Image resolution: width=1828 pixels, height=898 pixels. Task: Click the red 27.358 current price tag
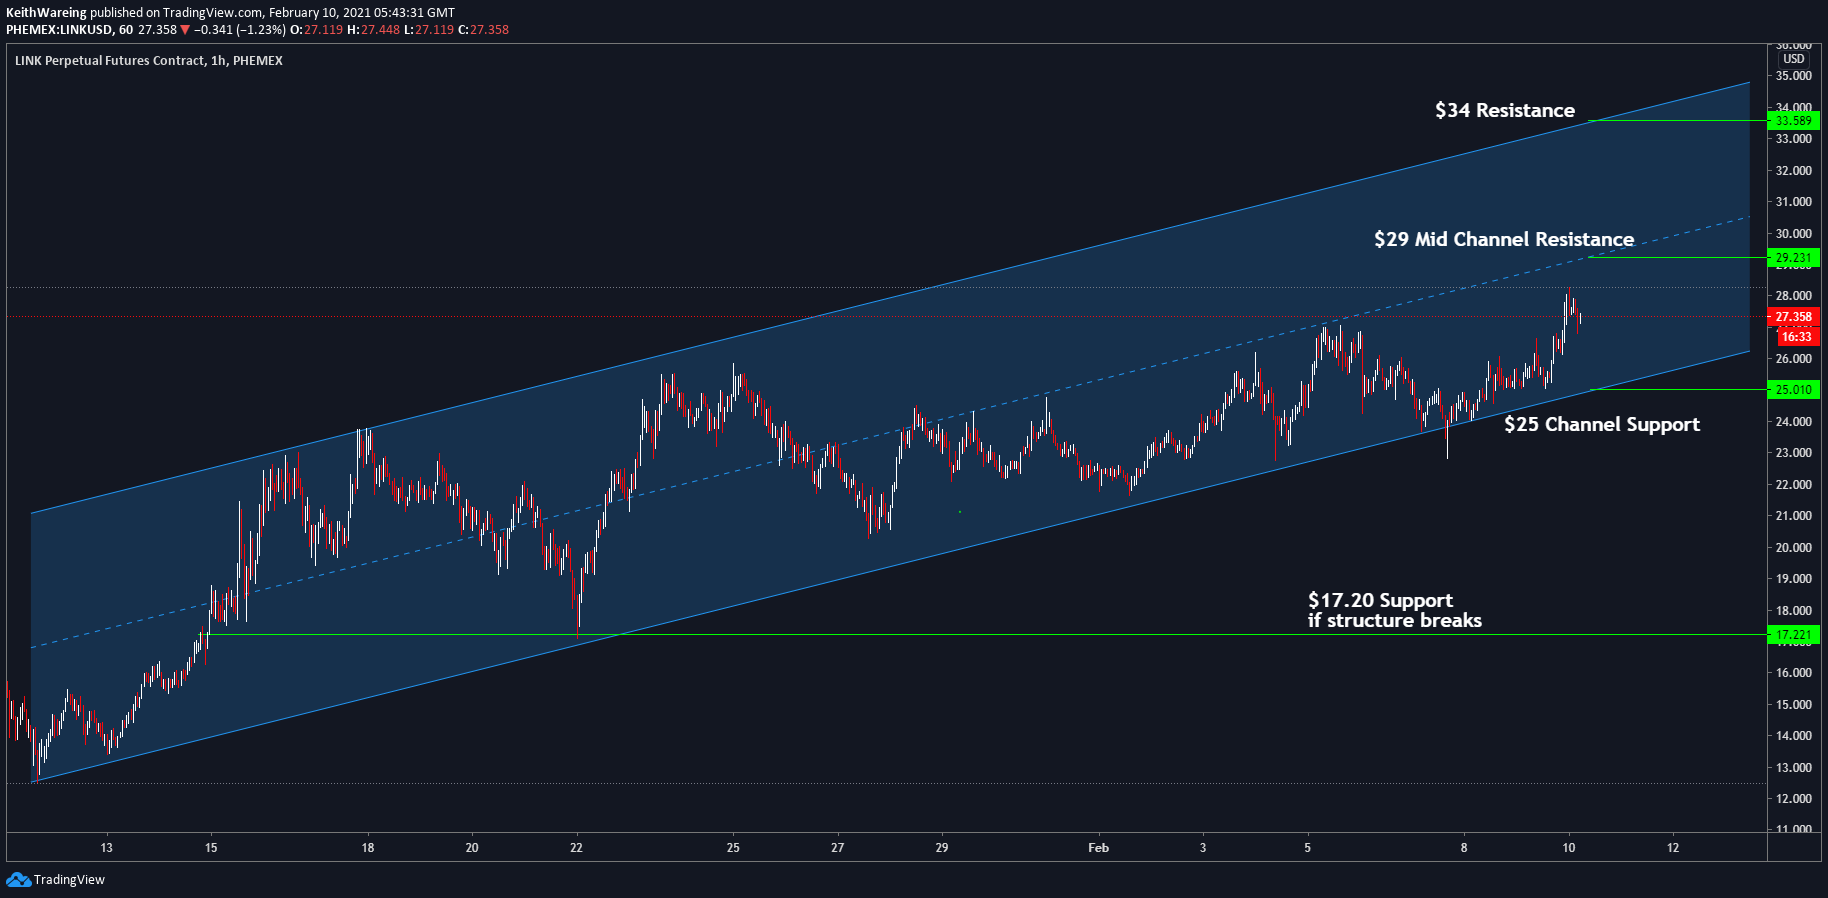tap(1793, 317)
